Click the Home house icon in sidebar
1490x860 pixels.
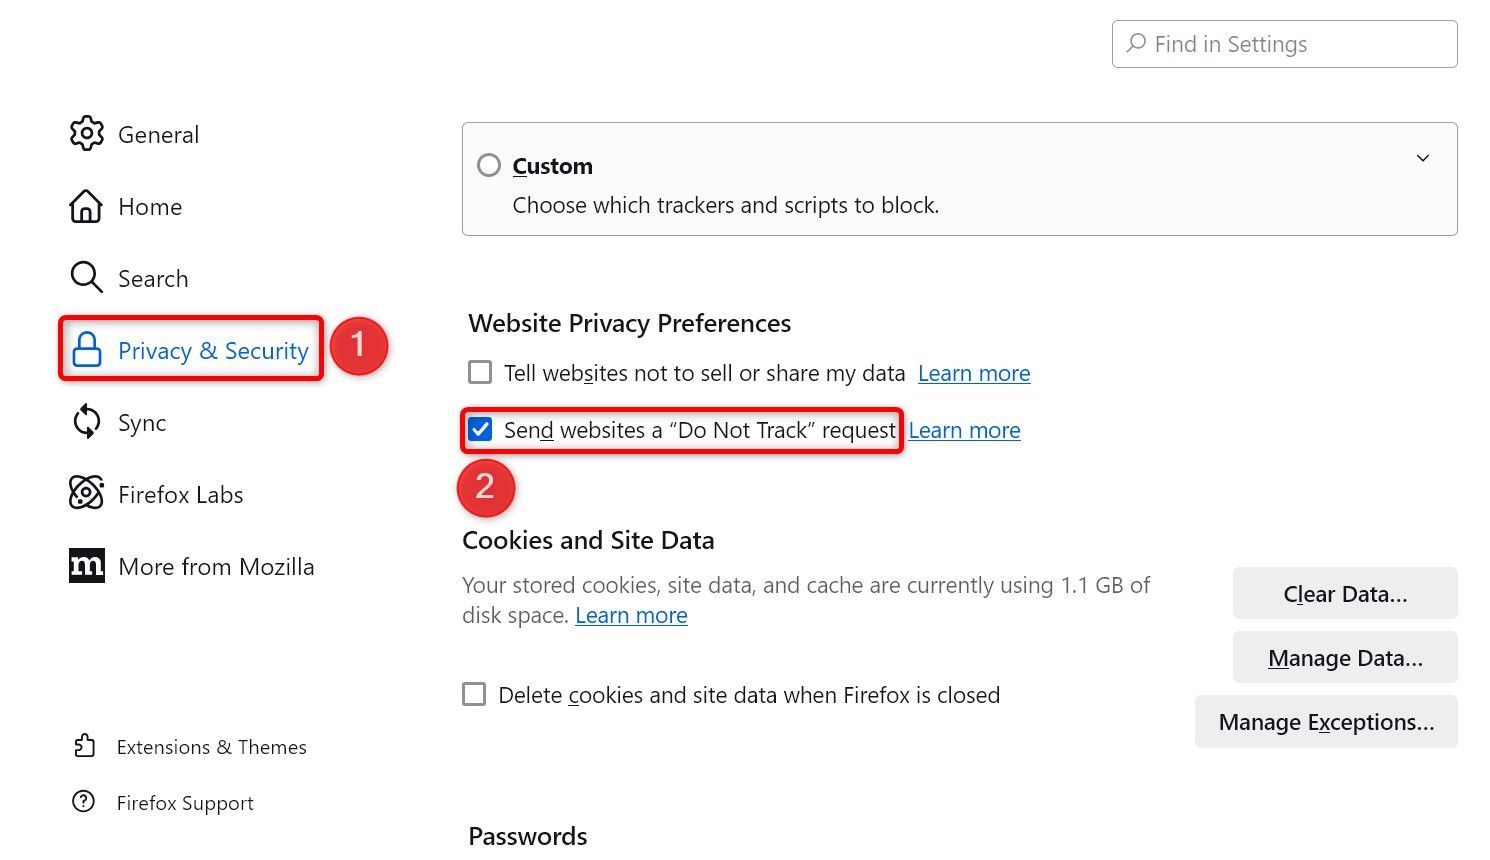86,206
